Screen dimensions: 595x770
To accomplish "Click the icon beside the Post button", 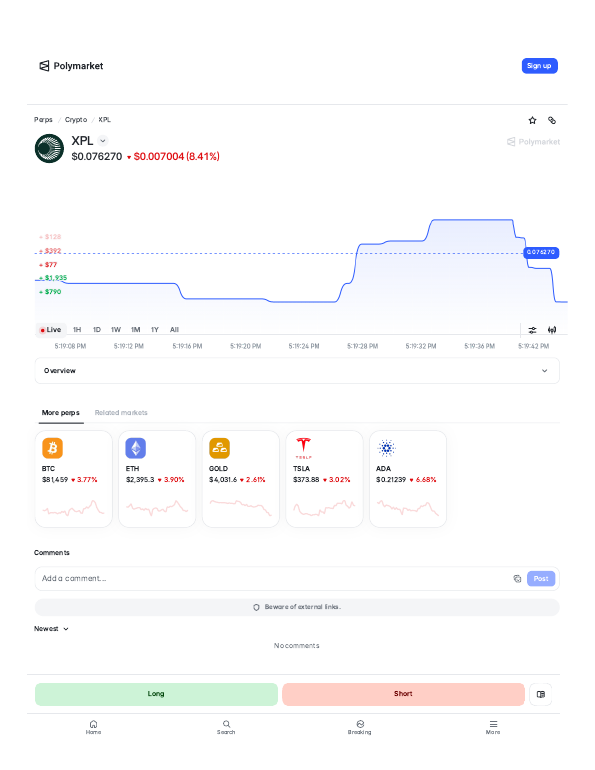I will (x=517, y=579).
